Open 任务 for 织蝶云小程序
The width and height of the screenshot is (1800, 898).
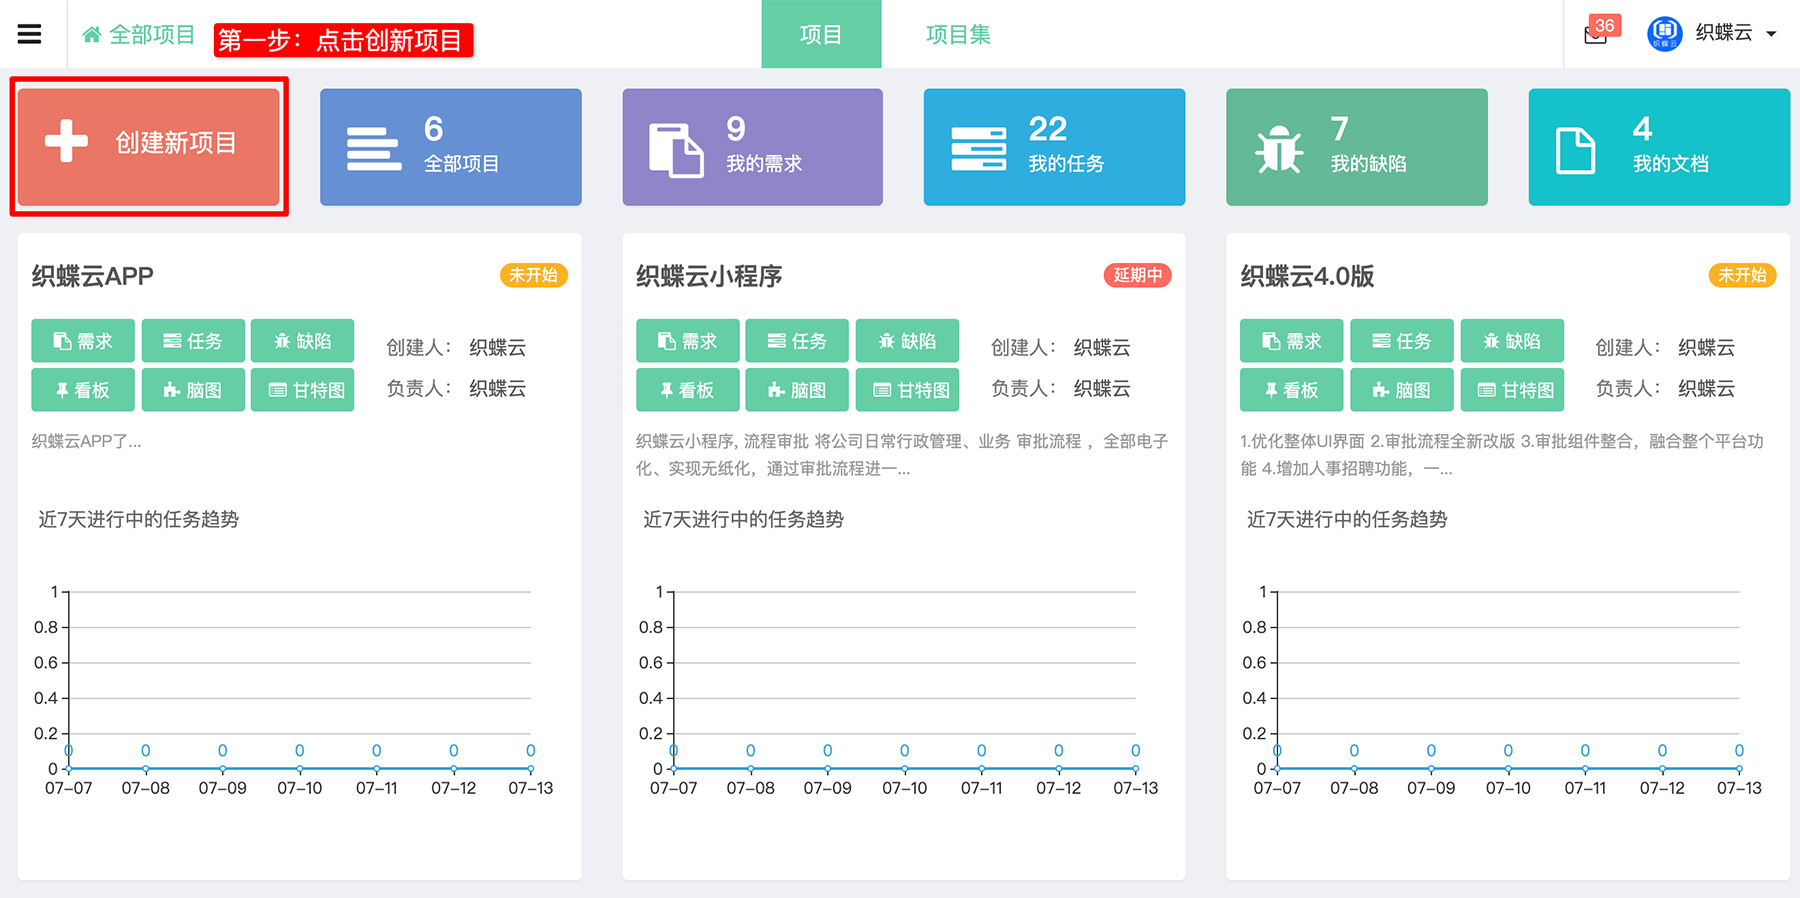click(x=797, y=341)
